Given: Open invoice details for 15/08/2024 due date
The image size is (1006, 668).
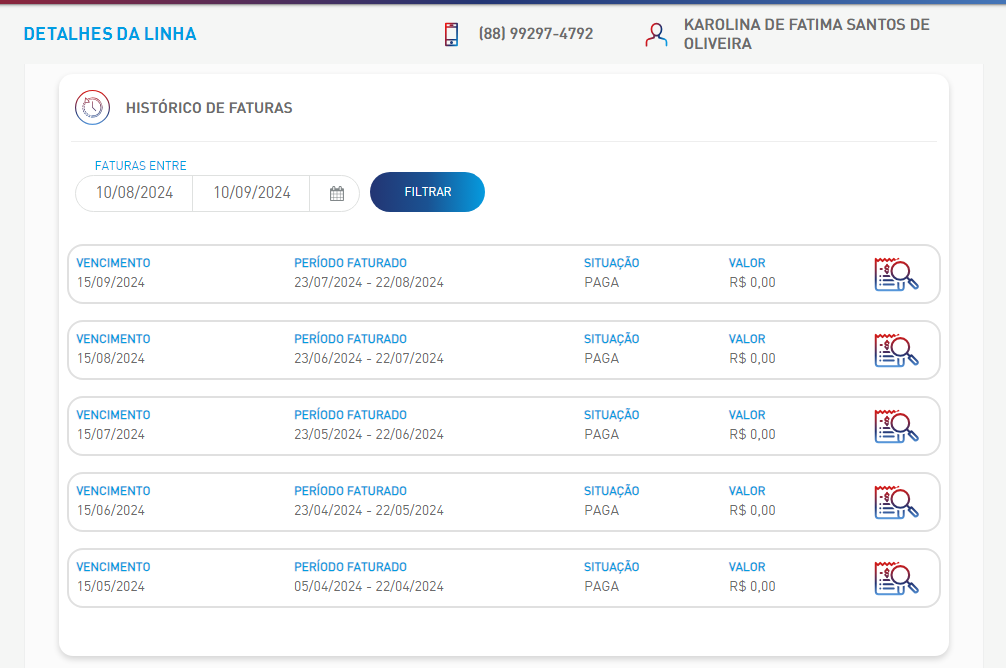Looking at the screenshot, I should coord(896,350).
